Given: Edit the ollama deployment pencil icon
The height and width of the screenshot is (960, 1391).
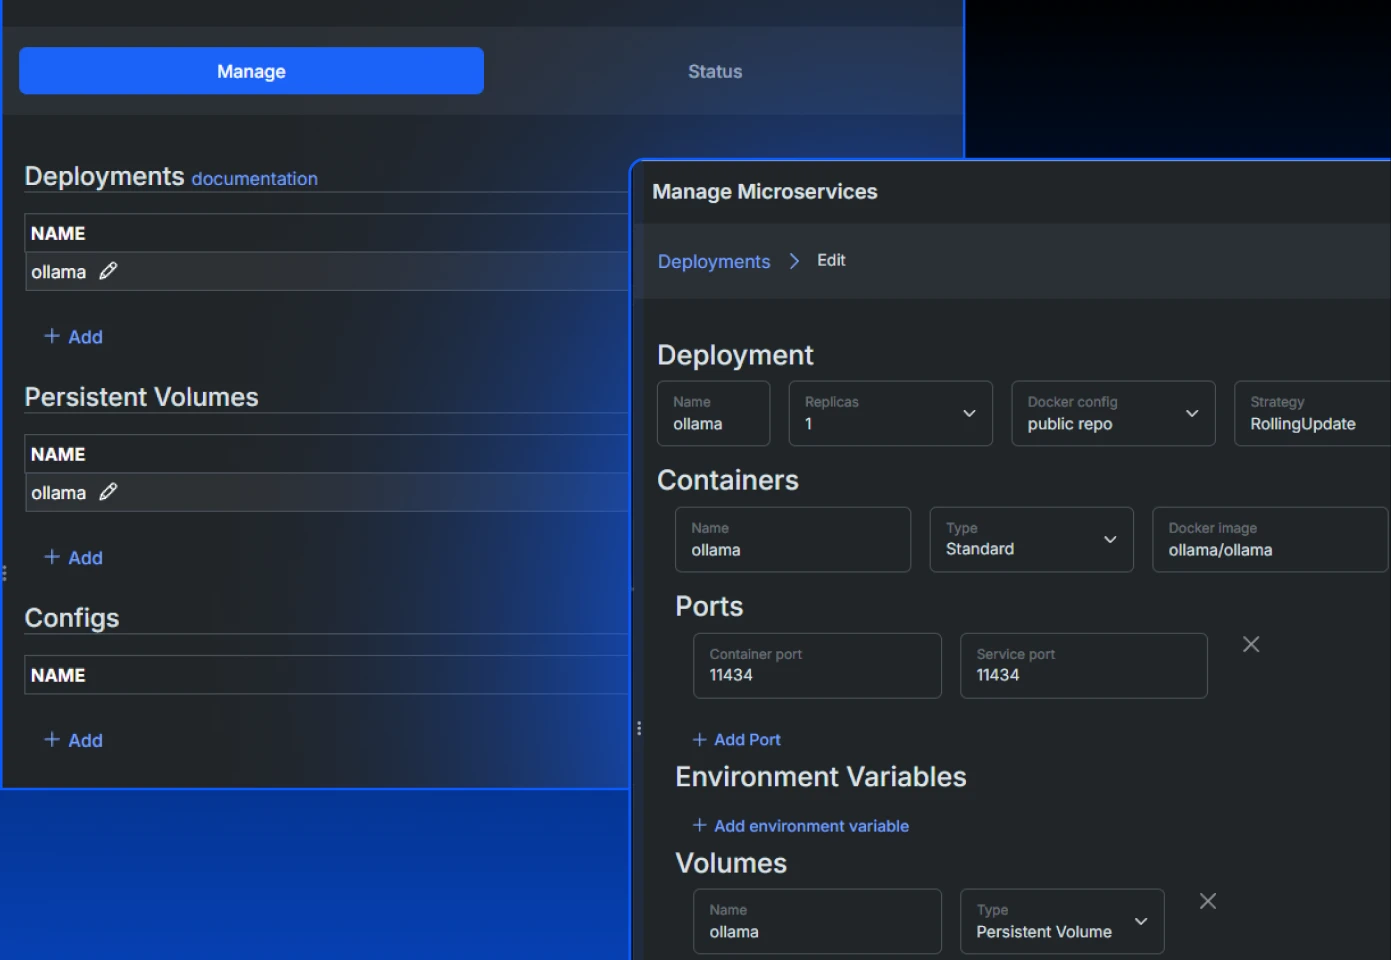Looking at the screenshot, I should [108, 271].
